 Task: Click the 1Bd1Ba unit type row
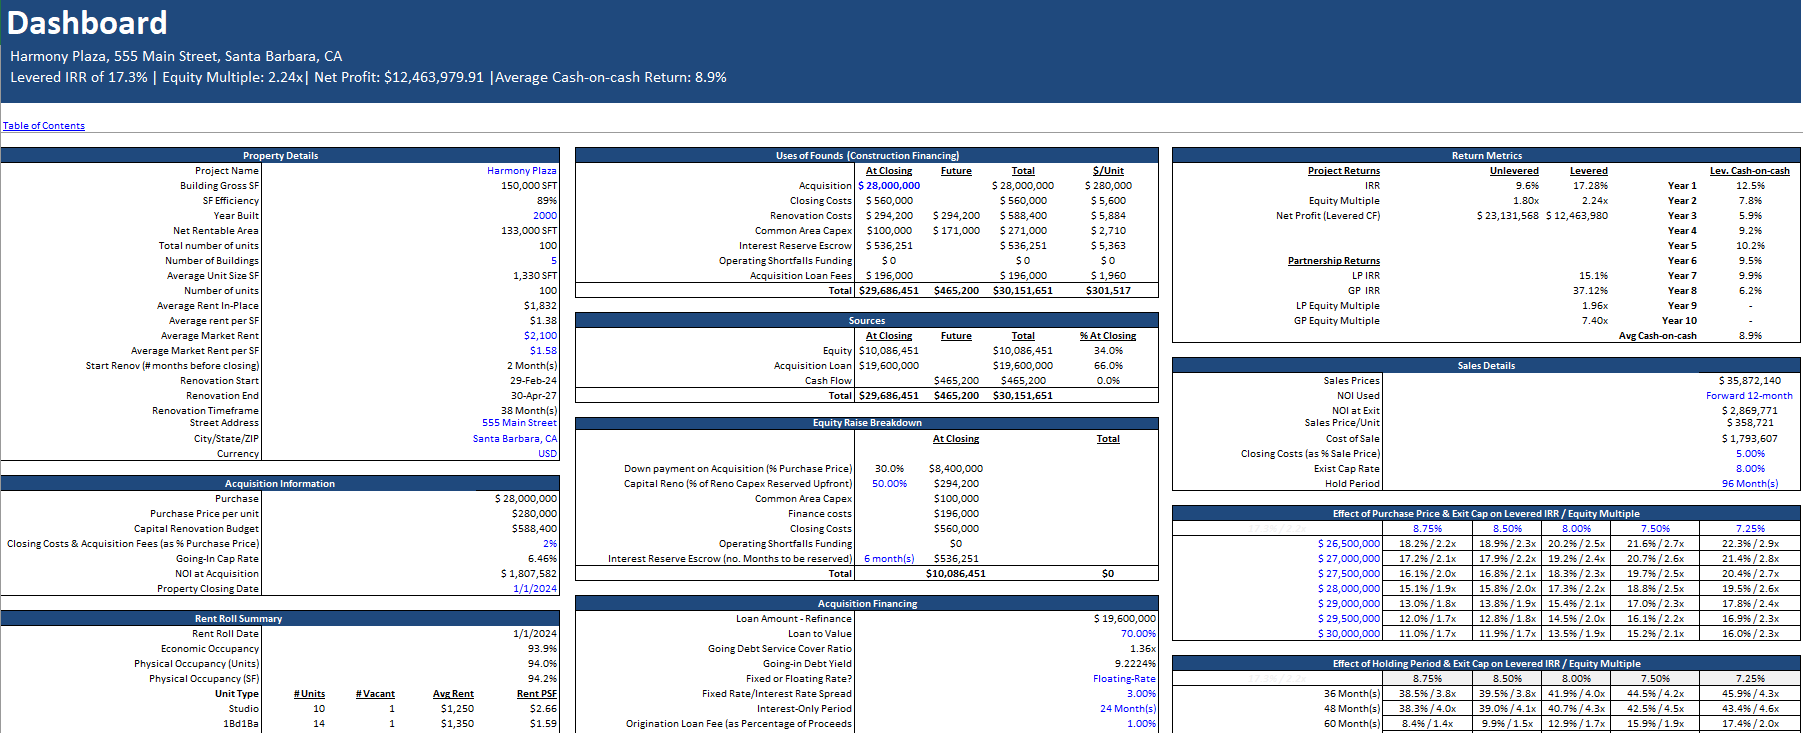(x=280, y=724)
